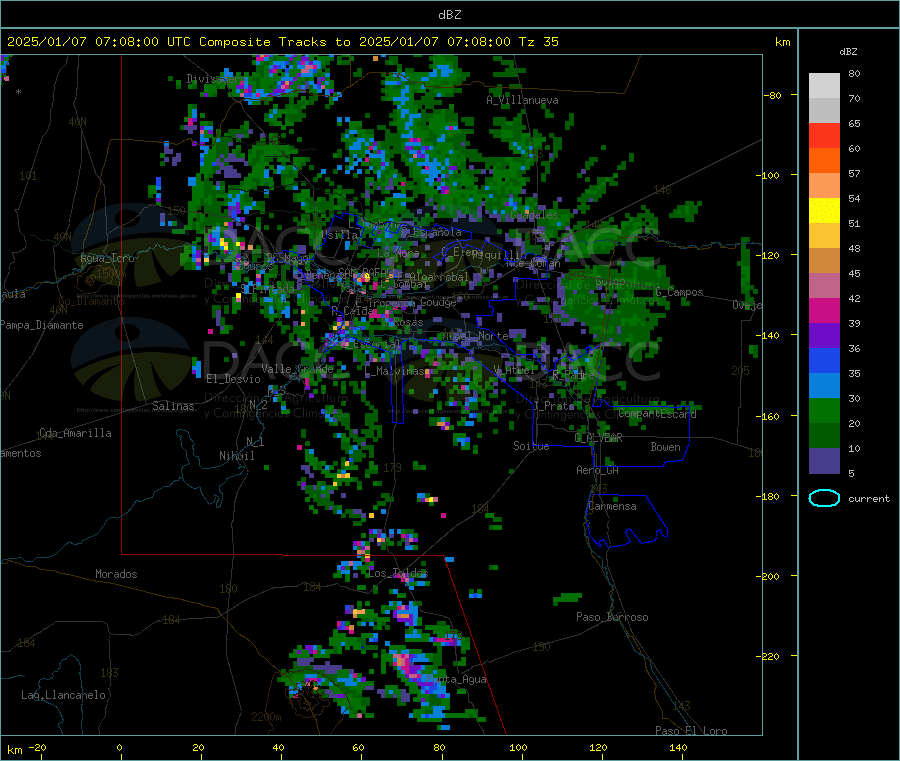Click the Aero_GA map label
This screenshot has height=761, width=900.
[597, 470]
